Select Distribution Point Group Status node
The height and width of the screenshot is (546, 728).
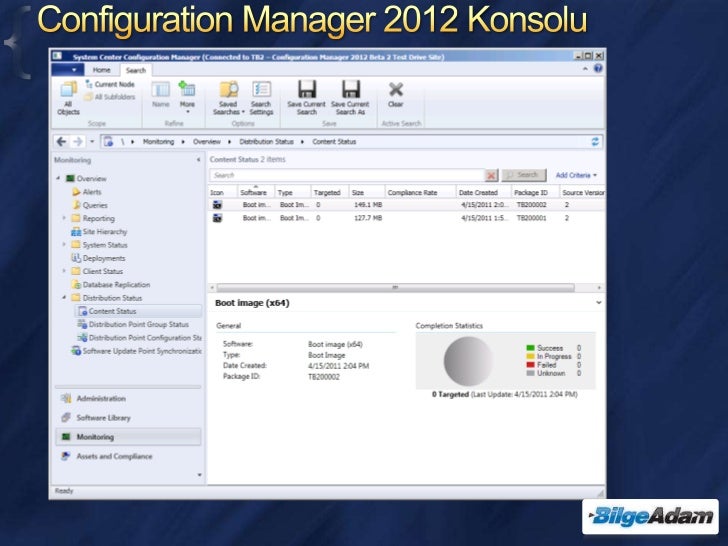tap(133, 325)
